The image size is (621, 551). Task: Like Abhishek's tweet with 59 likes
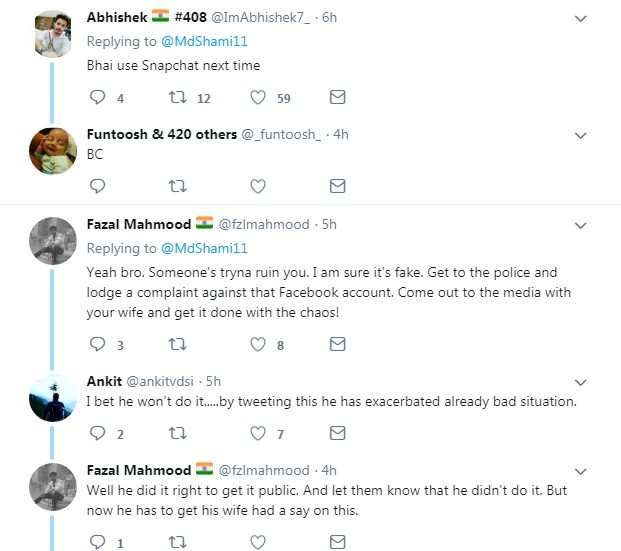tap(257, 98)
